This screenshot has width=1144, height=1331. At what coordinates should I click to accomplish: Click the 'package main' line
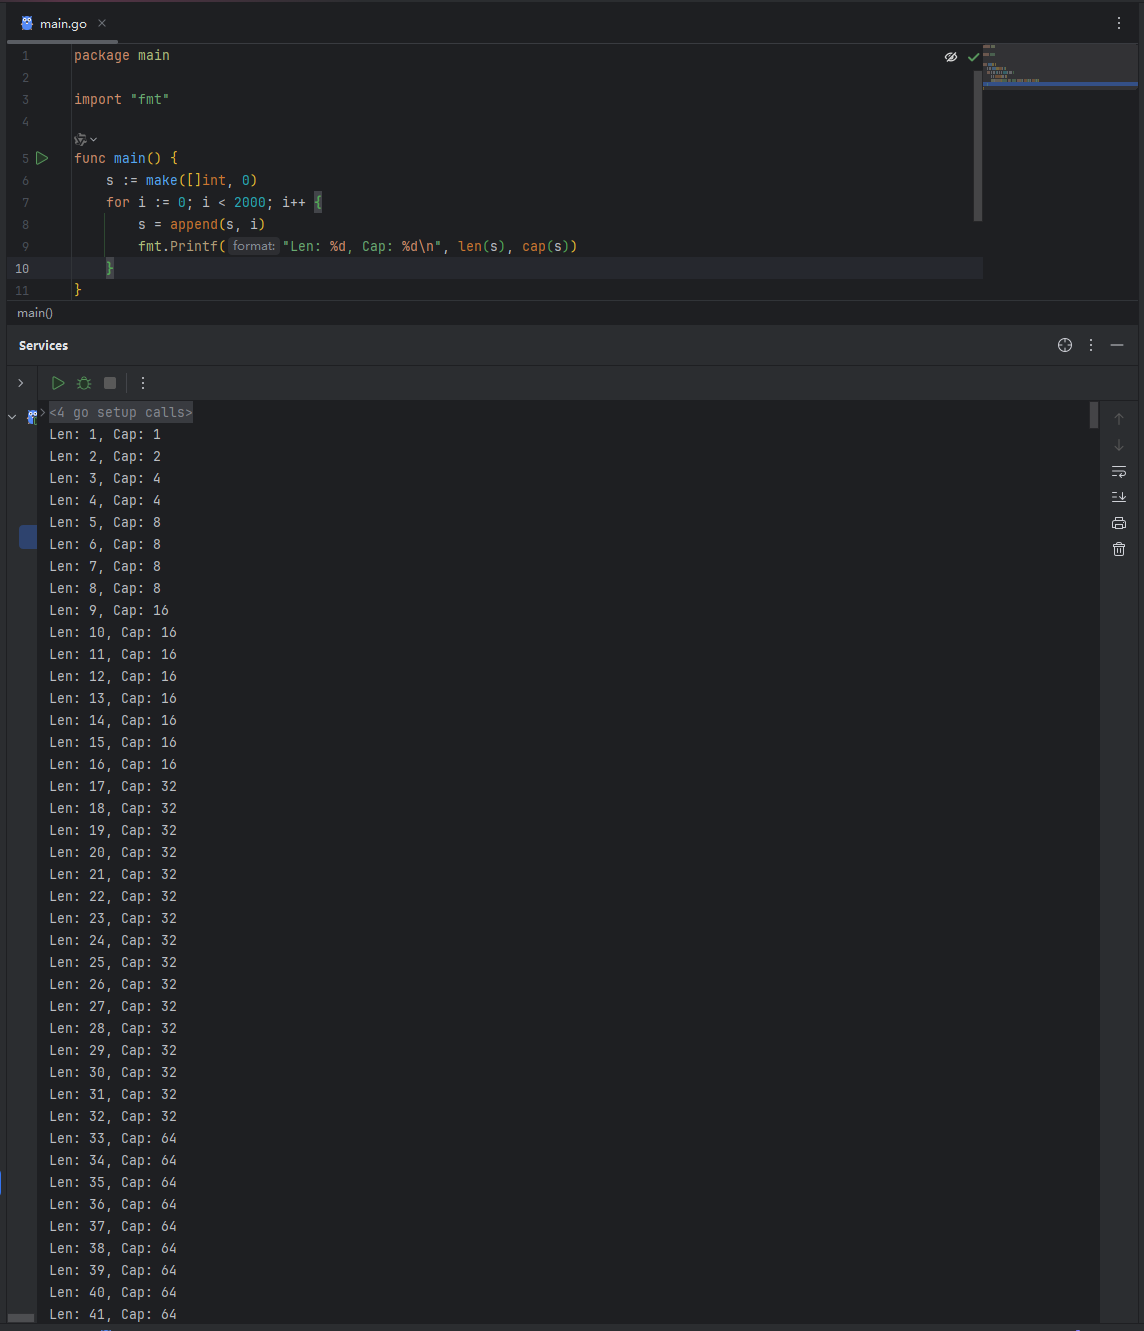[122, 55]
